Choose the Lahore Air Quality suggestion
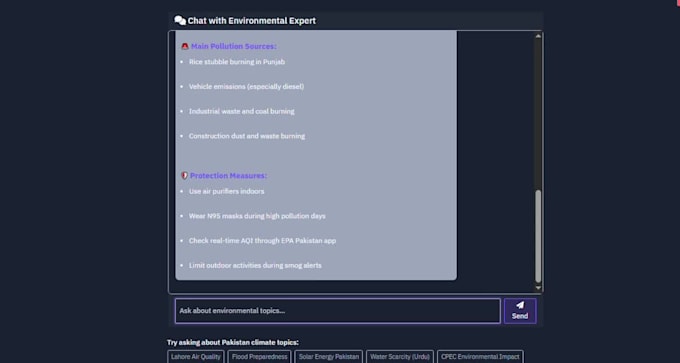This screenshot has height=363, width=680. (196, 357)
